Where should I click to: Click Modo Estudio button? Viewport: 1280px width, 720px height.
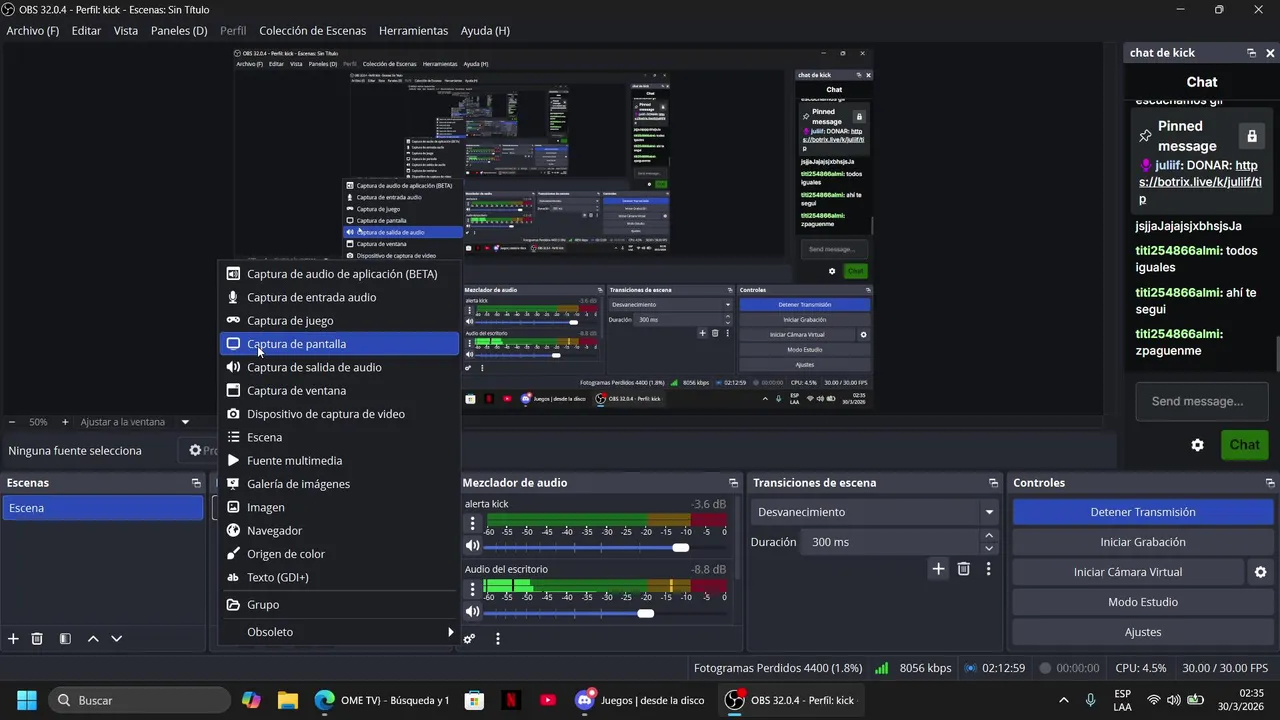1142,602
